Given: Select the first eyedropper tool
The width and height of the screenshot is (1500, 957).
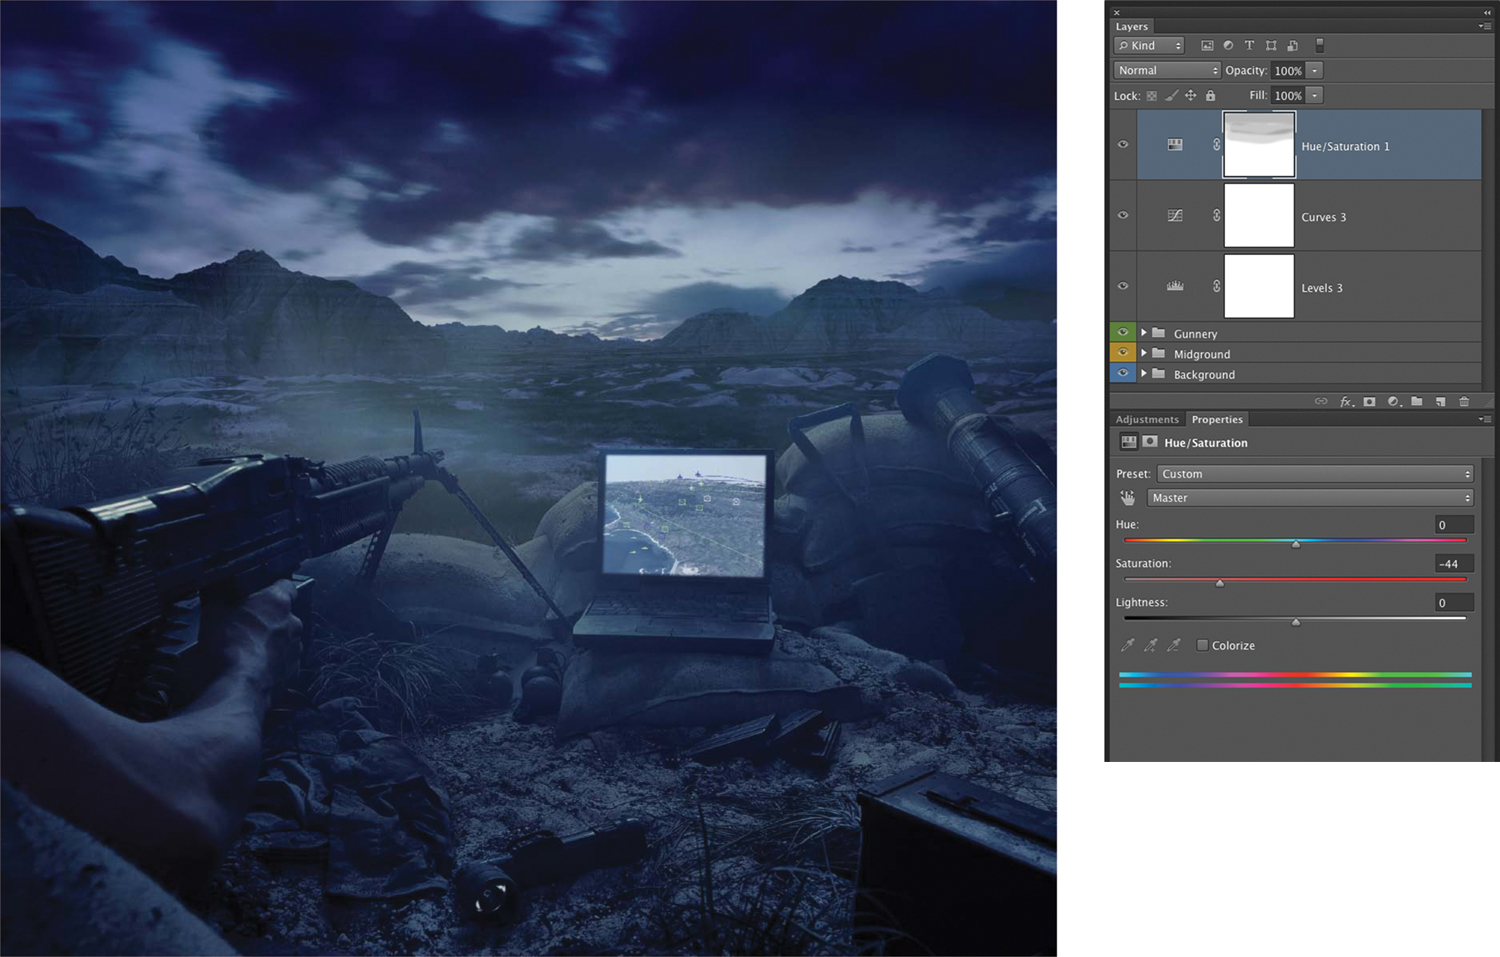Looking at the screenshot, I should [1128, 646].
